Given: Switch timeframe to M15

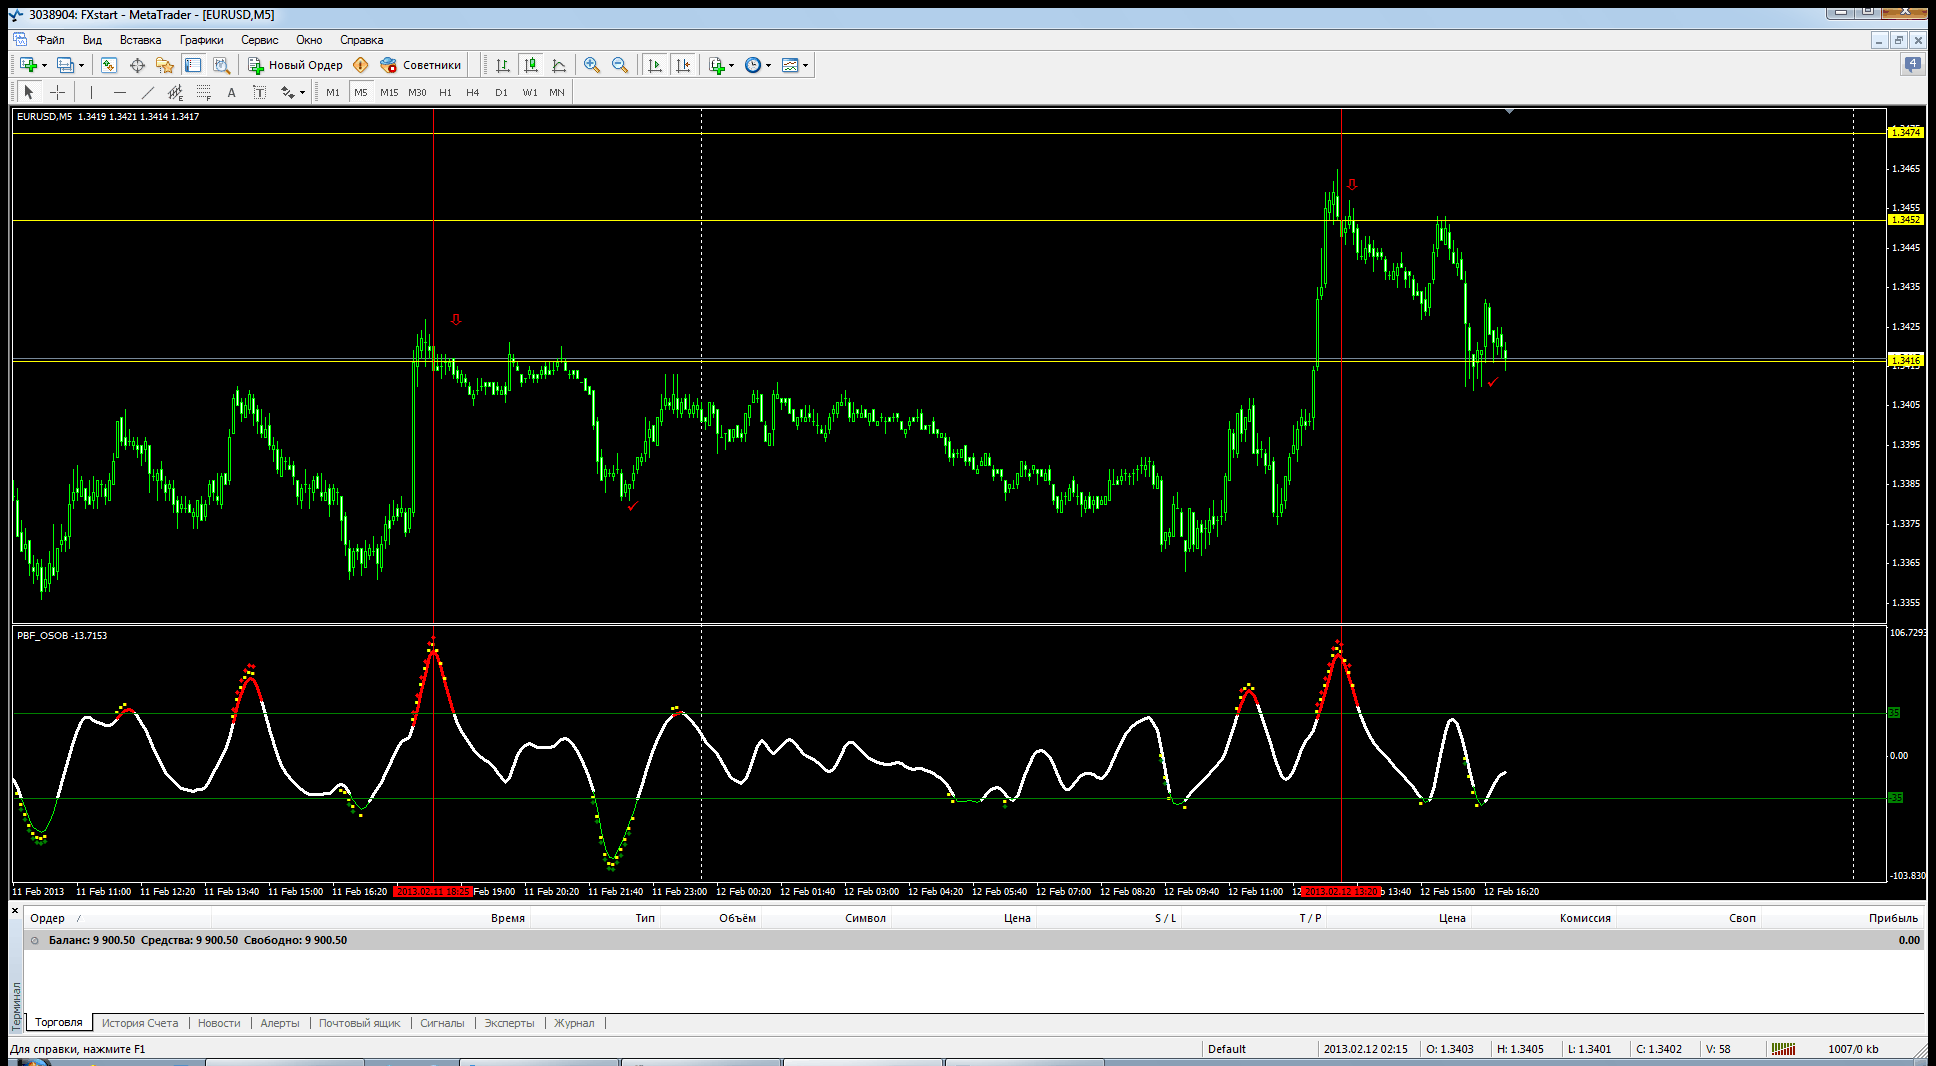Looking at the screenshot, I should tap(389, 92).
